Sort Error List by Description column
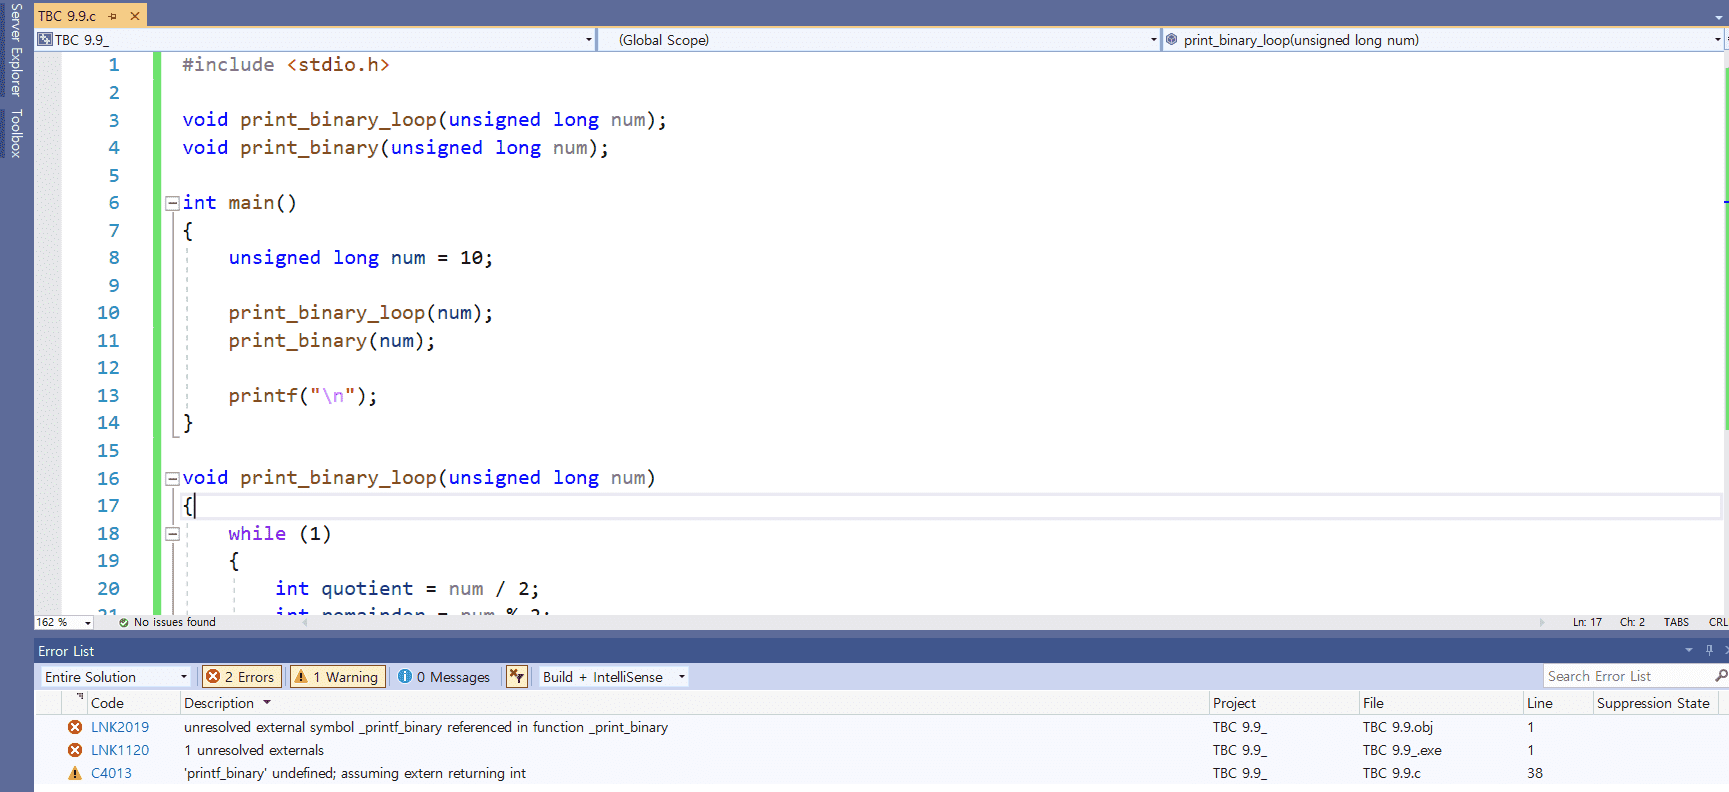 (x=219, y=703)
